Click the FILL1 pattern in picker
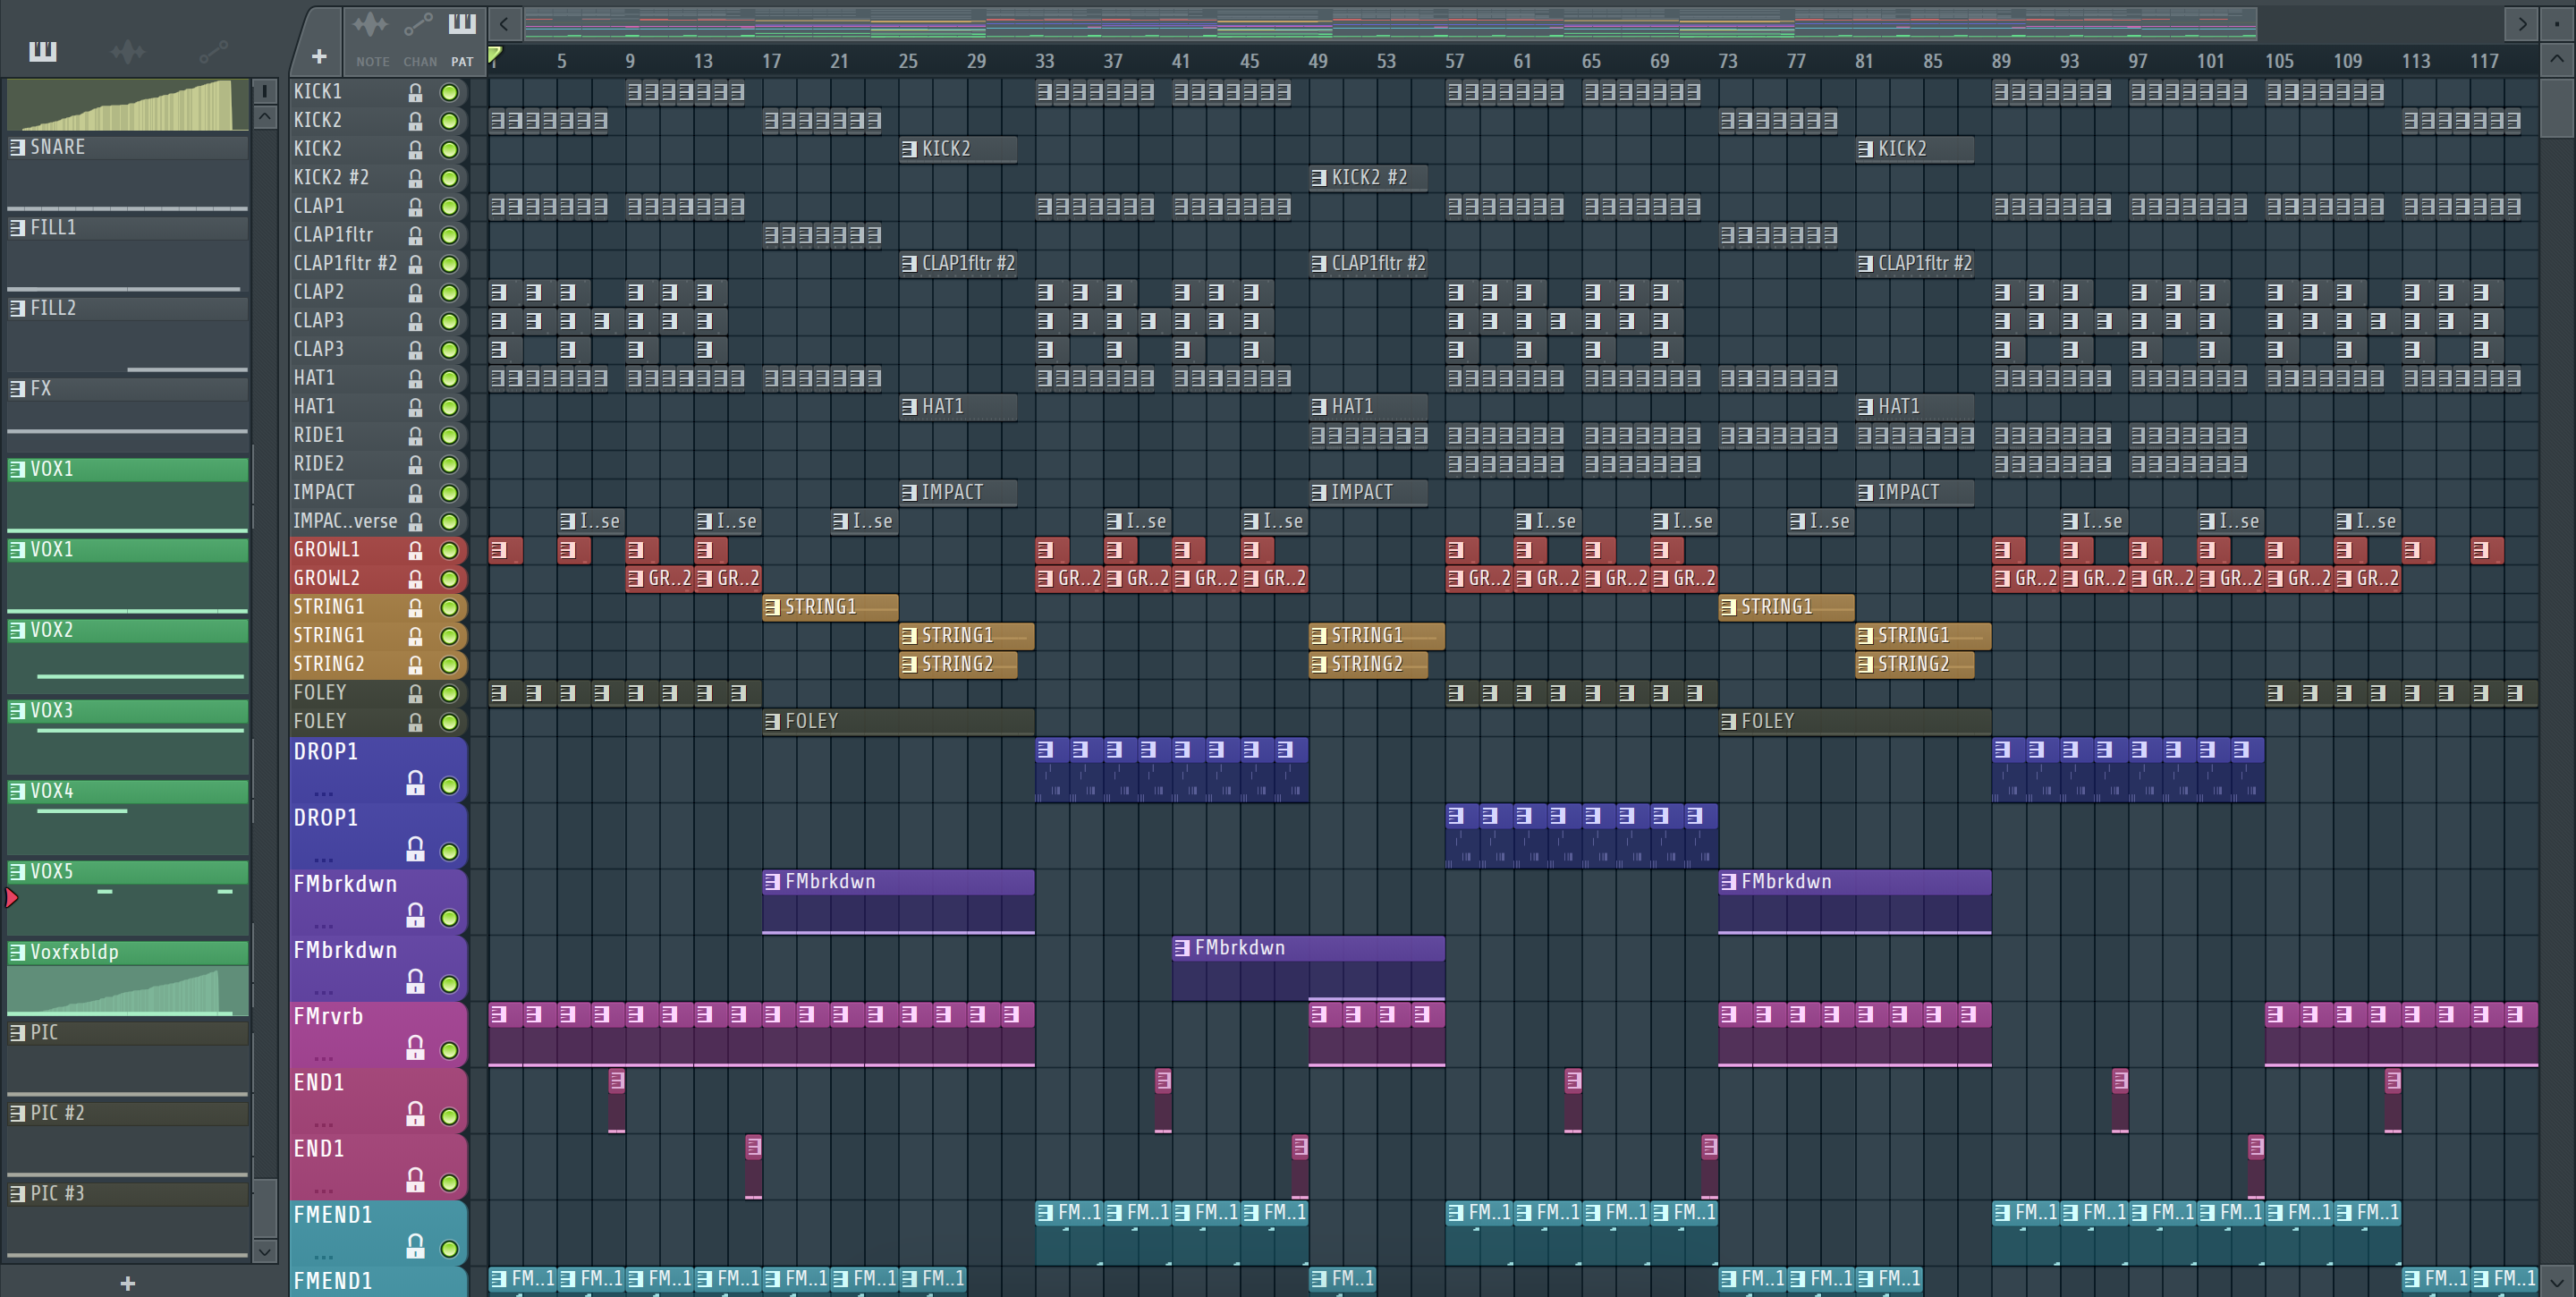 [x=128, y=256]
